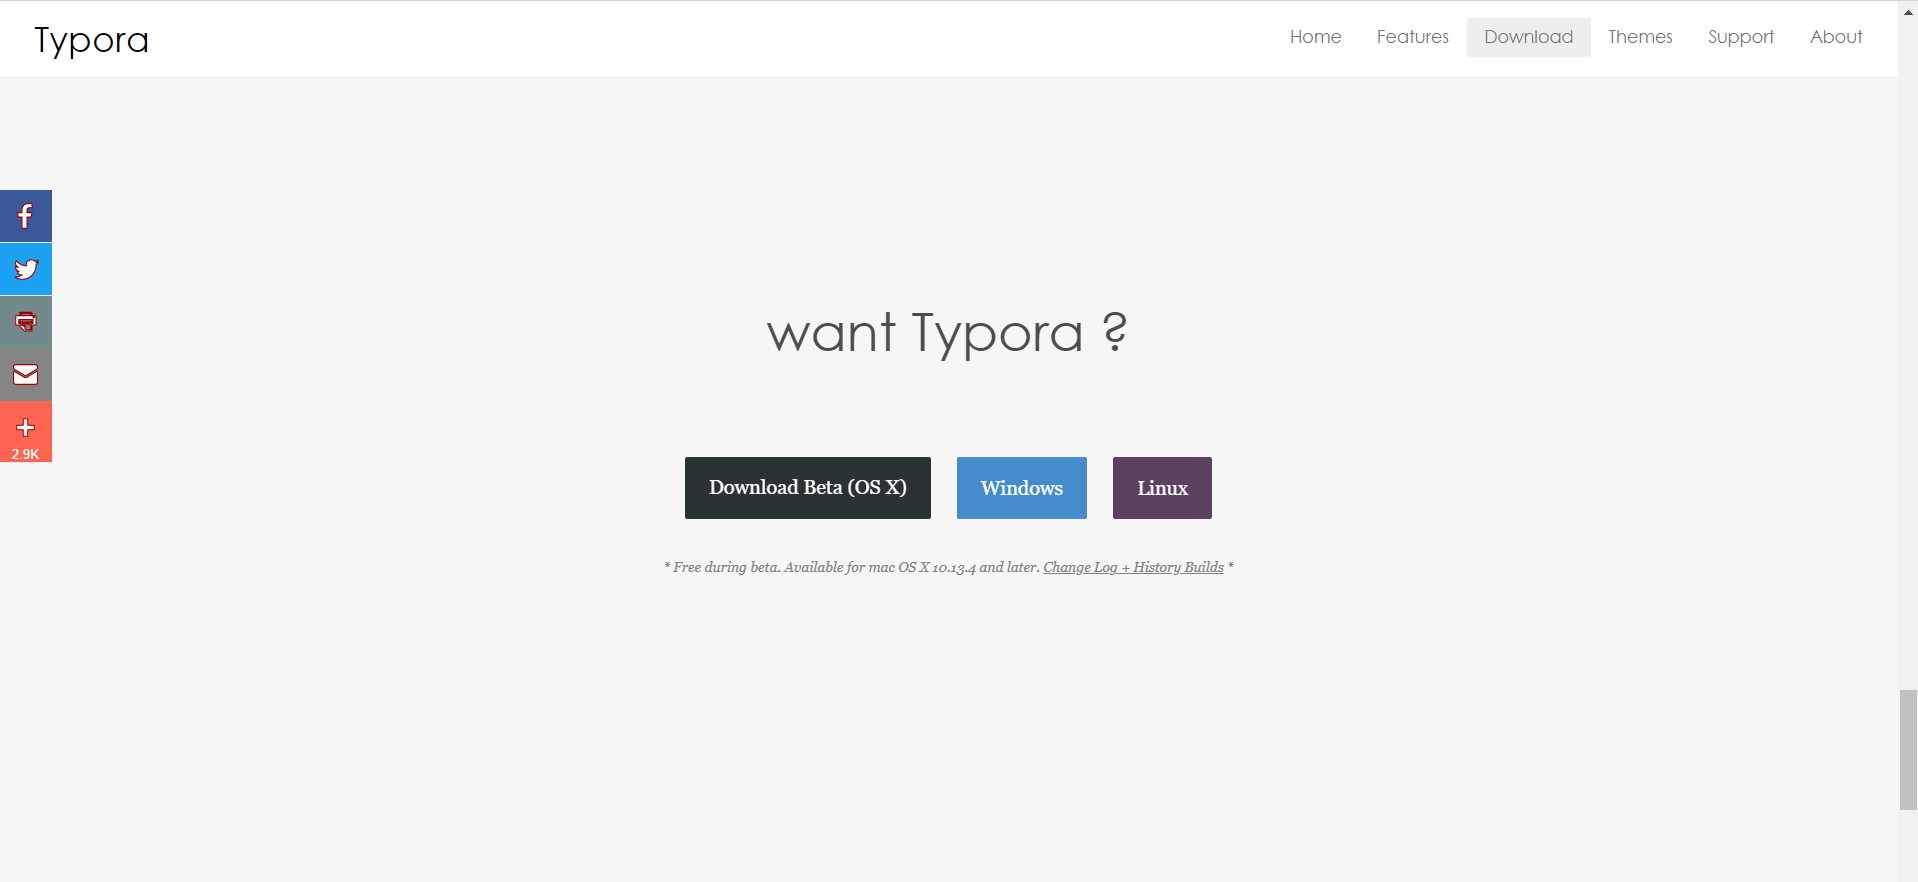Go to the About page

pos(1836,37)
